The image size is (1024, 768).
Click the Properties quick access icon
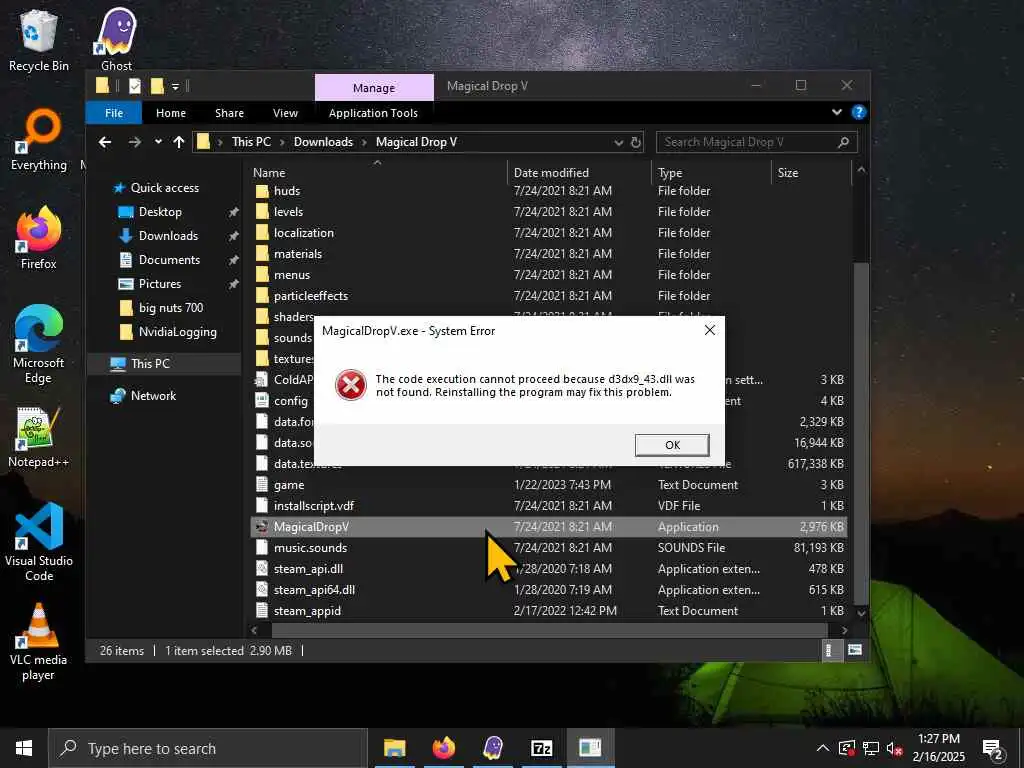click(135, 86)
